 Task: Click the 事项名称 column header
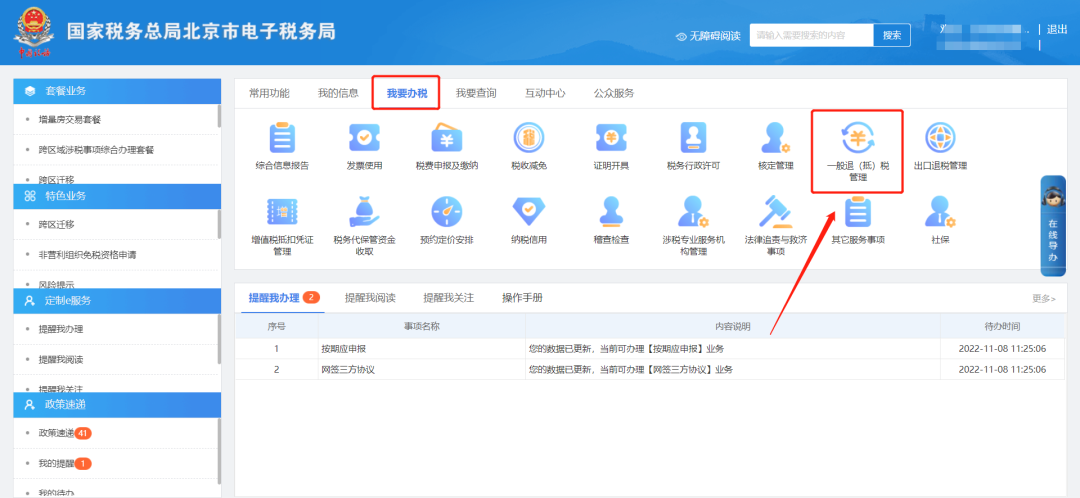[422, 326]
